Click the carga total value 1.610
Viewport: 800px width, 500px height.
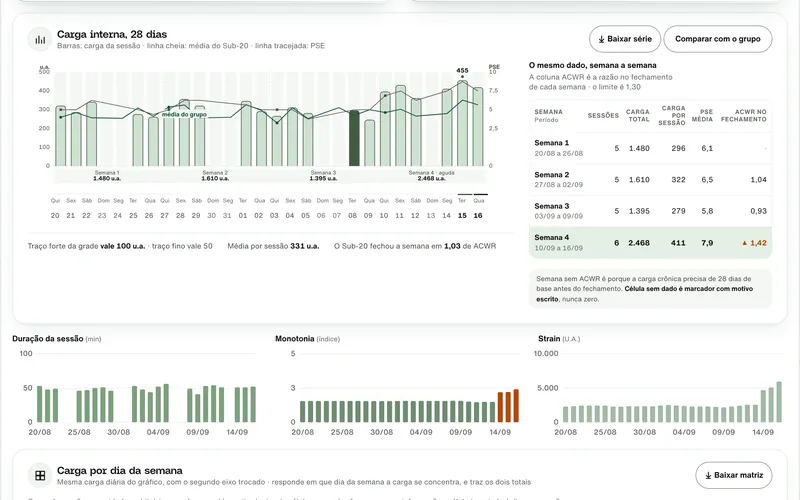coord(639,180)
